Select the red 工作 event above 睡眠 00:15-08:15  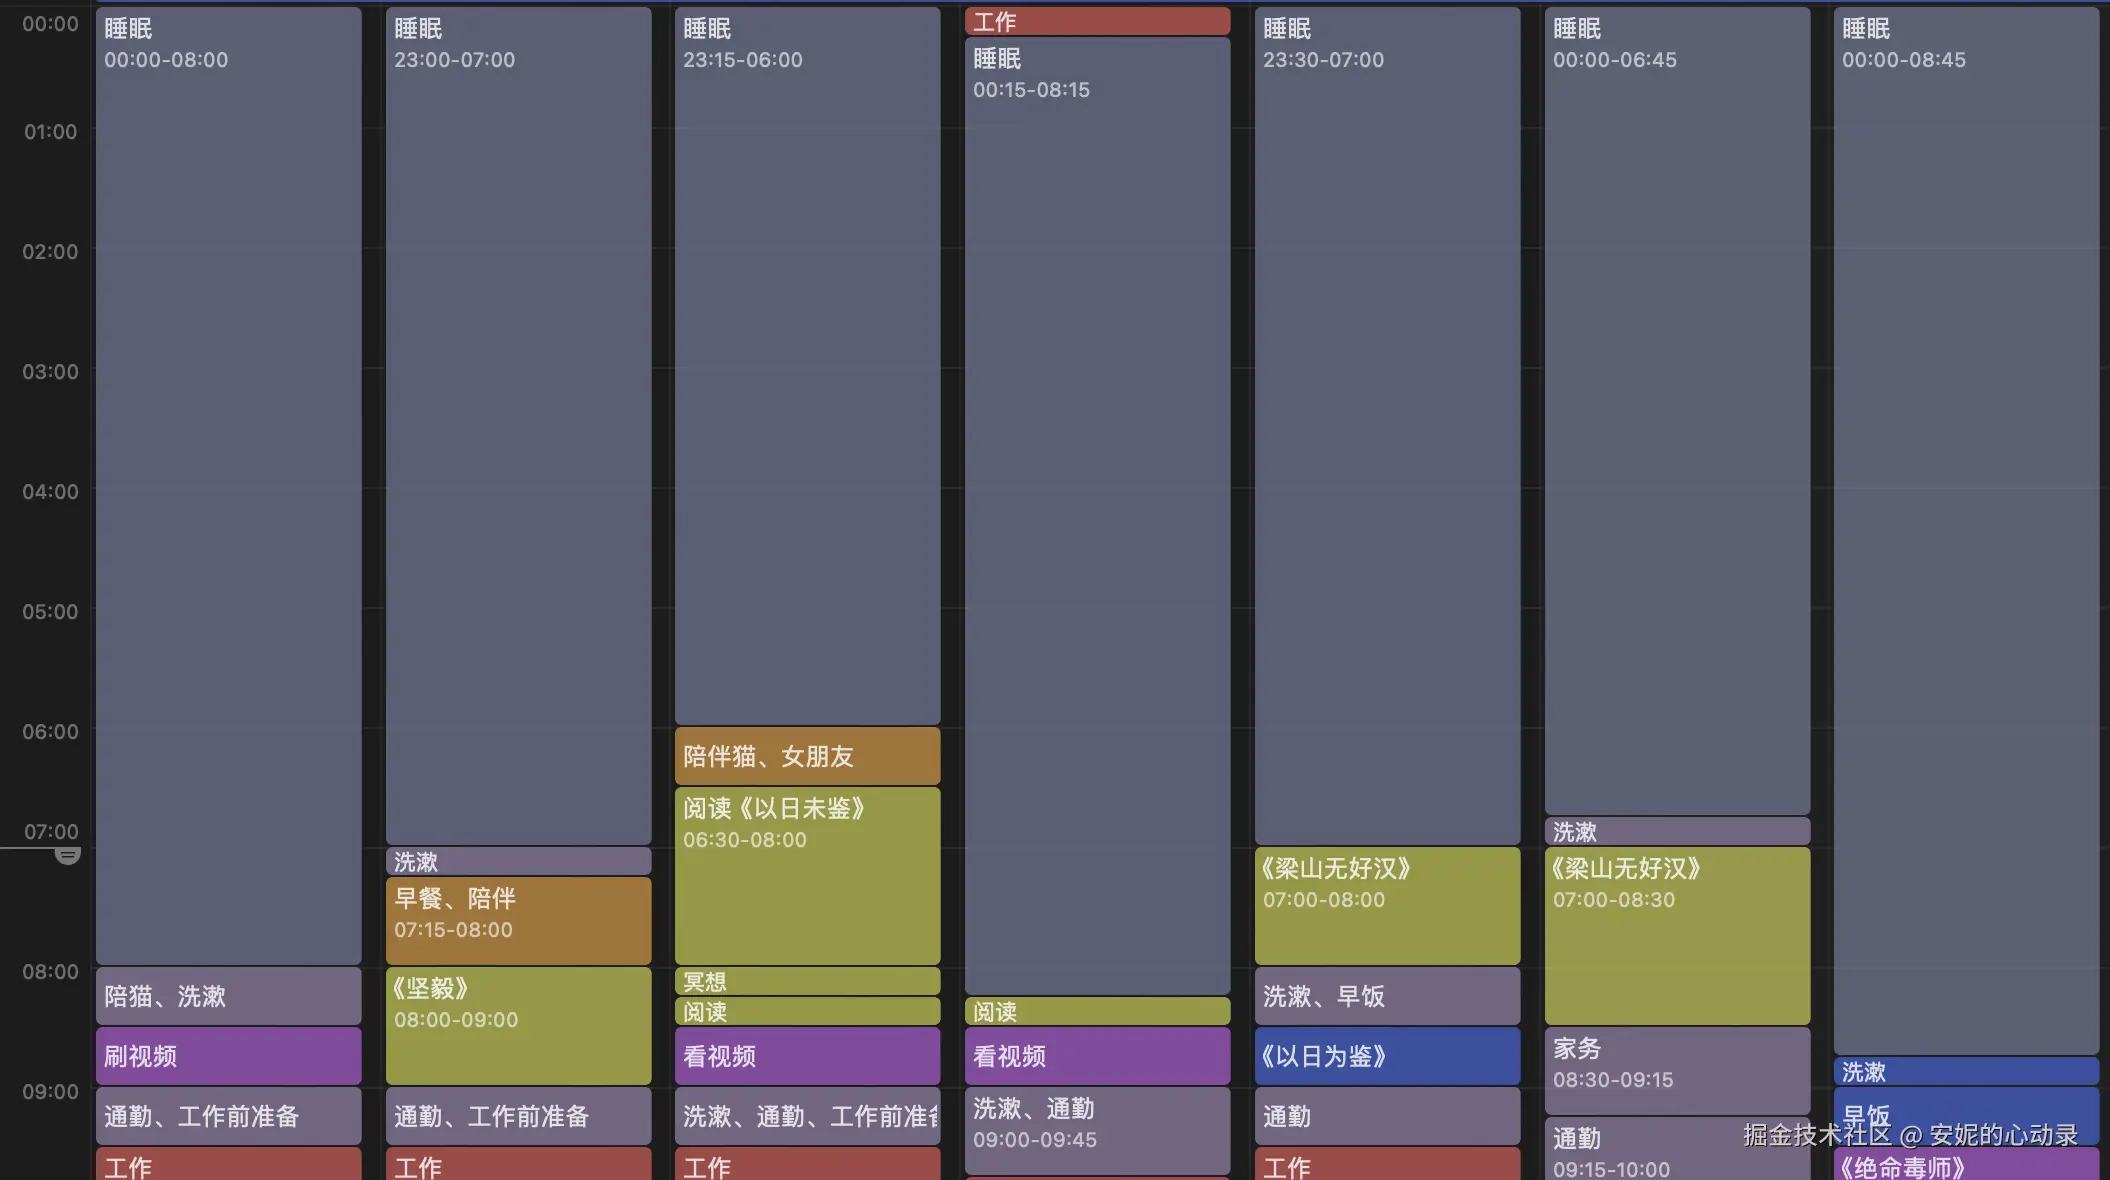pos(1097,21)
